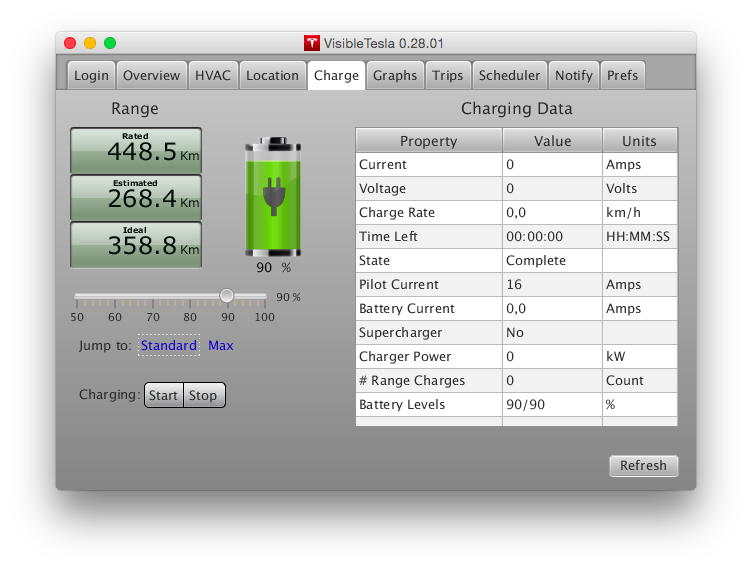
Task: Click the 100 tick label on slider
Action: pos(264,317)
